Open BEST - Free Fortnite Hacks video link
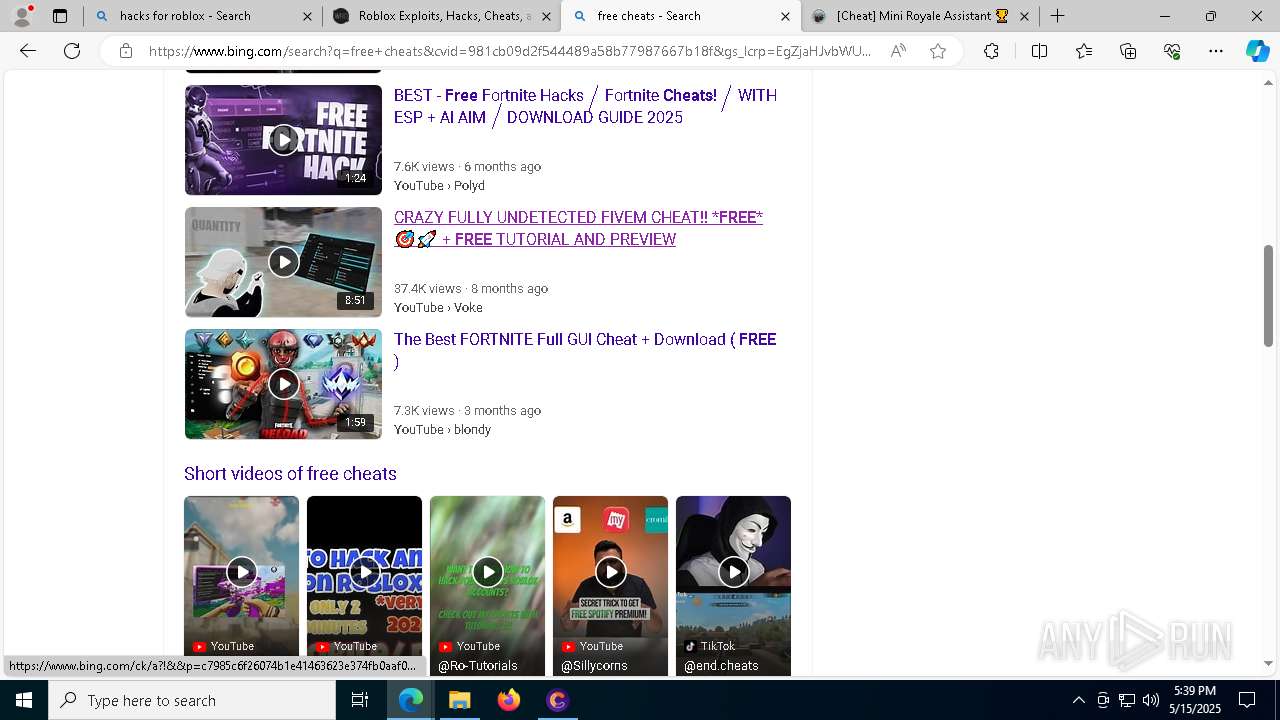The image size is (1280, 720). 585,106
